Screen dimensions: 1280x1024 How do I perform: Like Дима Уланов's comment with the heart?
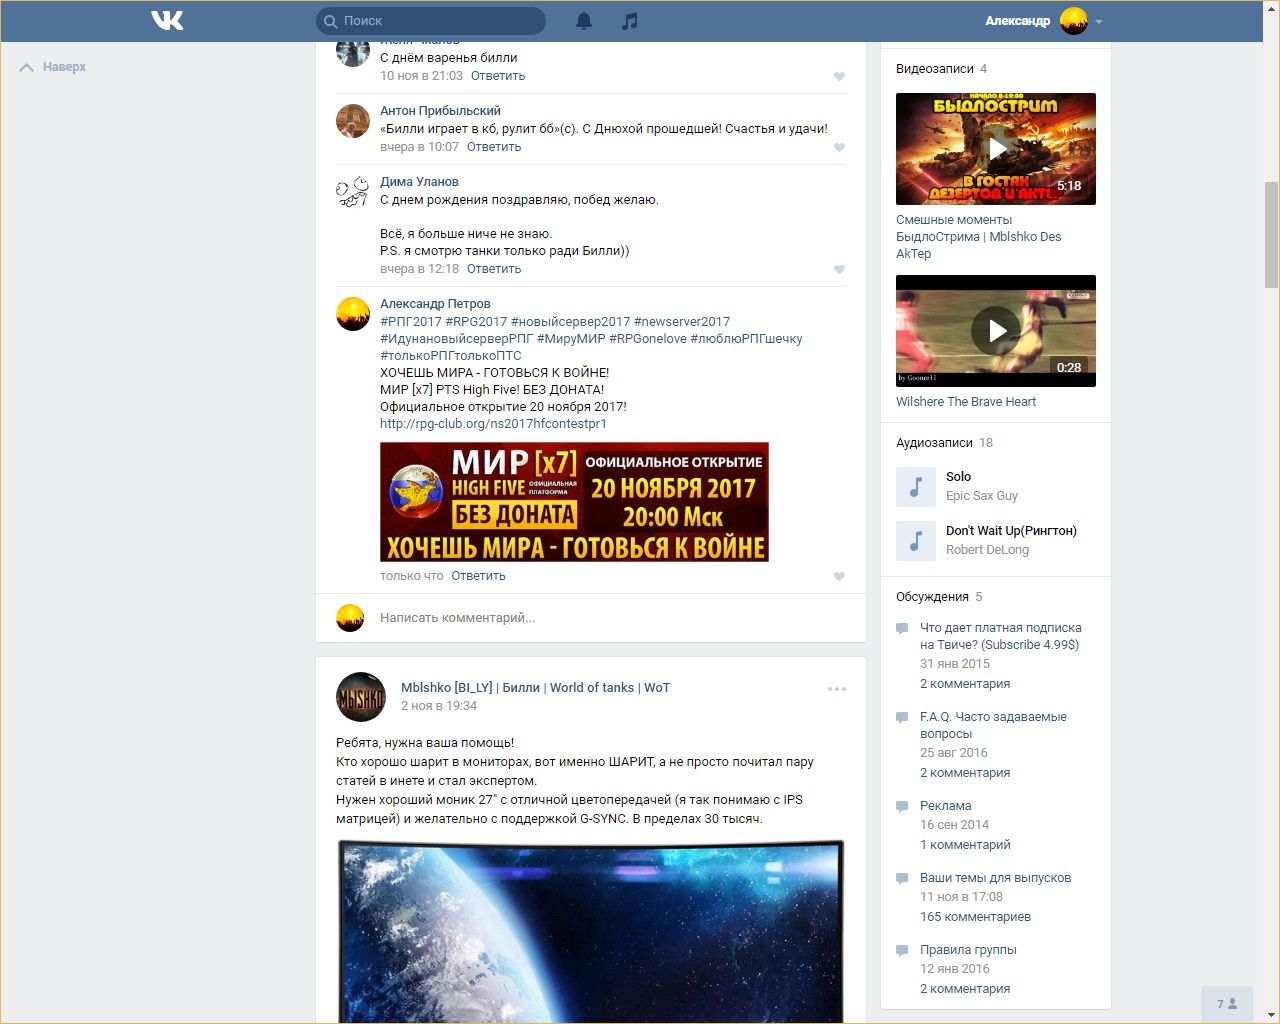(x=839, y=270)
